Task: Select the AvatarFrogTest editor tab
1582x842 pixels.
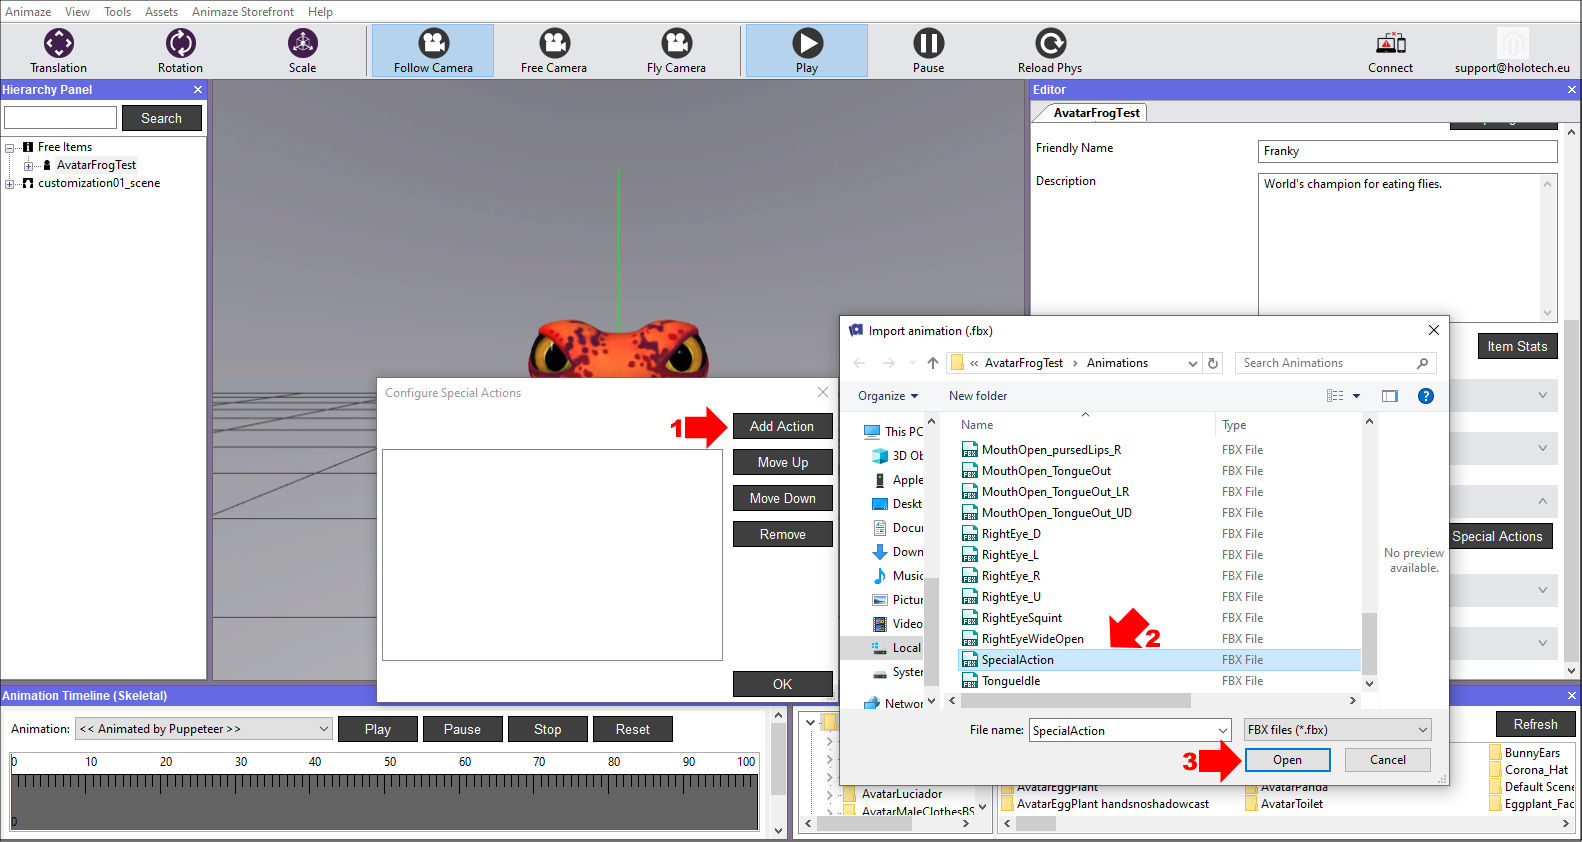Action: coord(1095,113)
